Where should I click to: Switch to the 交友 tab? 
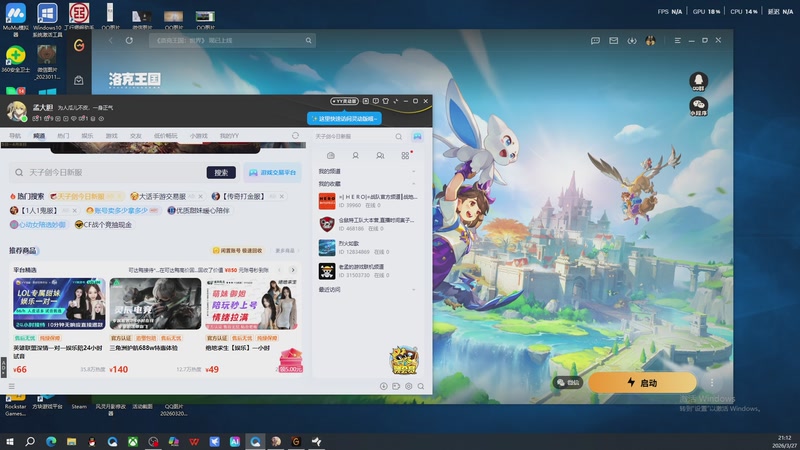(135, 136)
